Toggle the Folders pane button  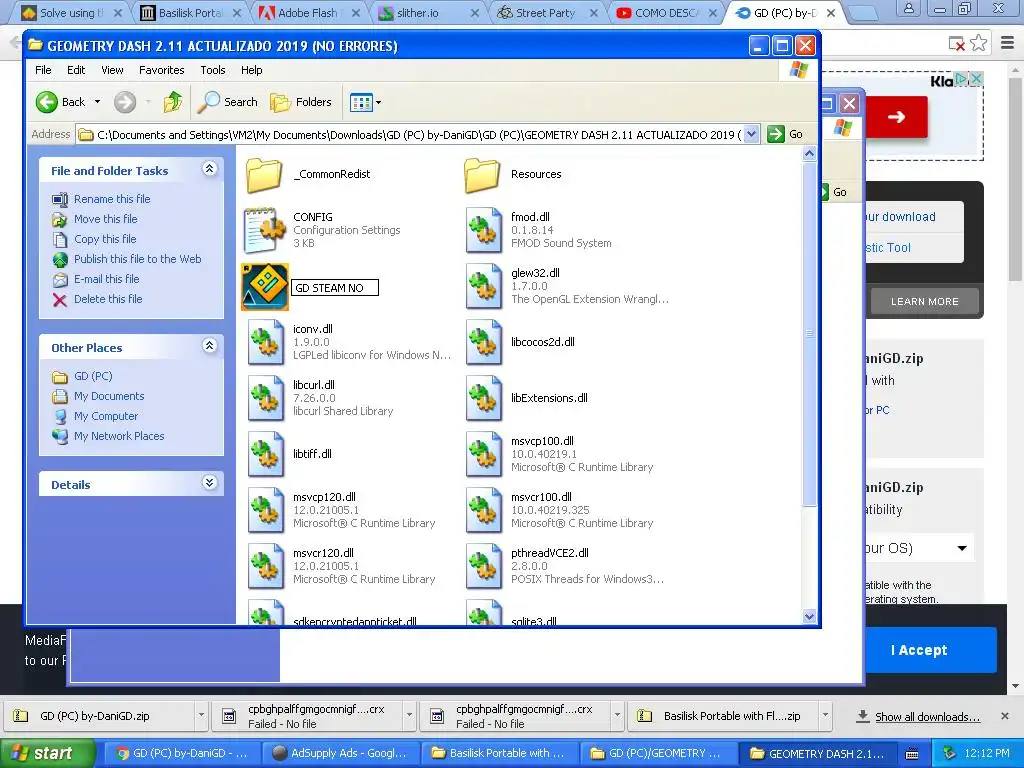click(301, 102)
